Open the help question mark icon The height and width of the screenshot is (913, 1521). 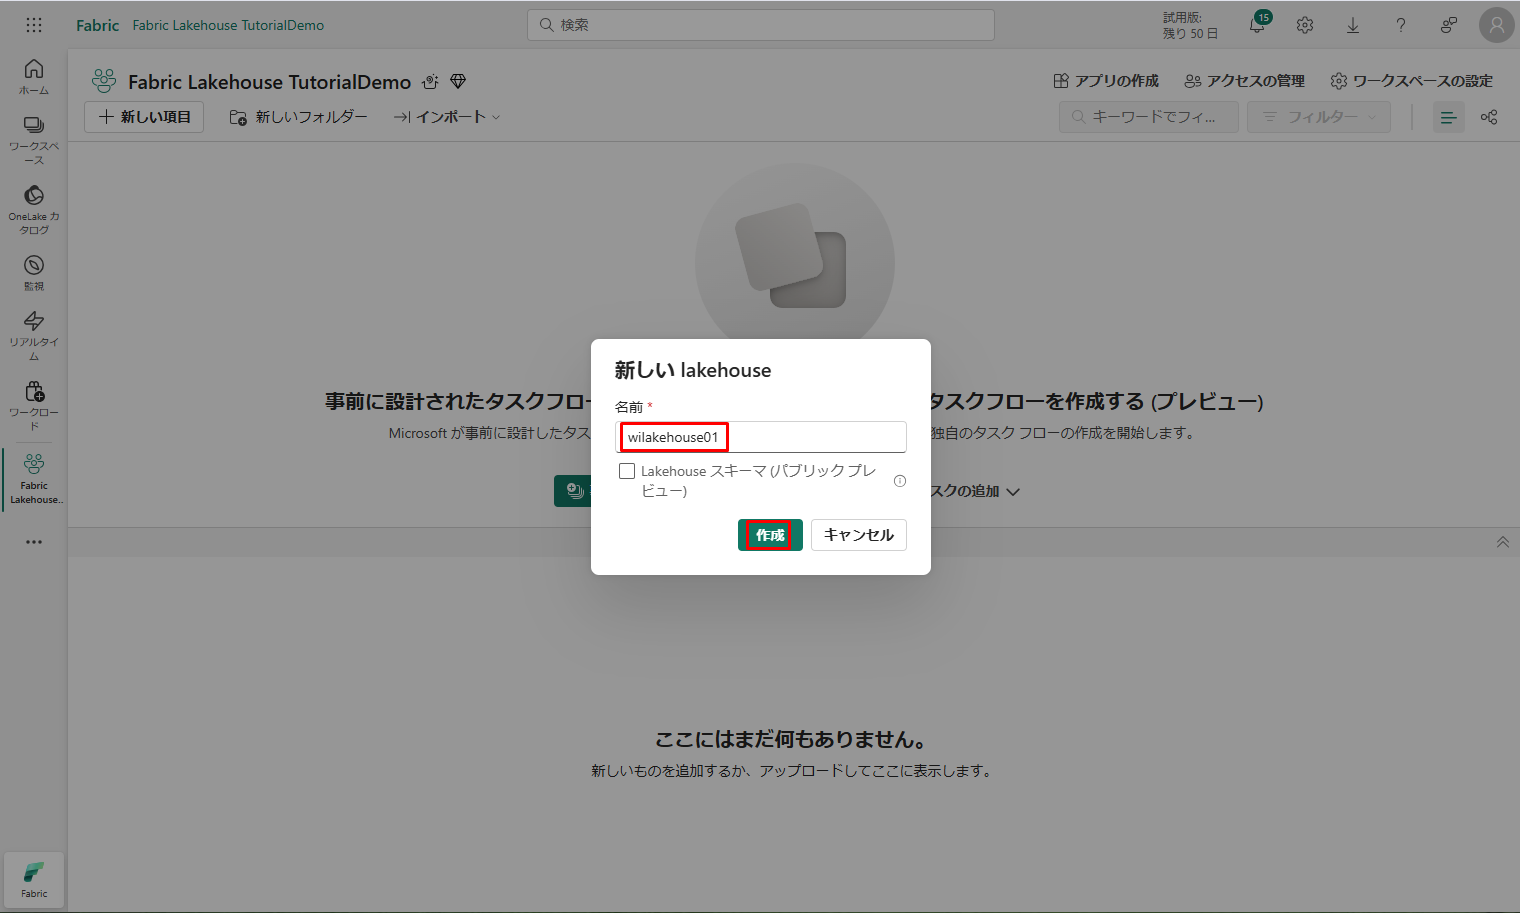point(1401,25)
